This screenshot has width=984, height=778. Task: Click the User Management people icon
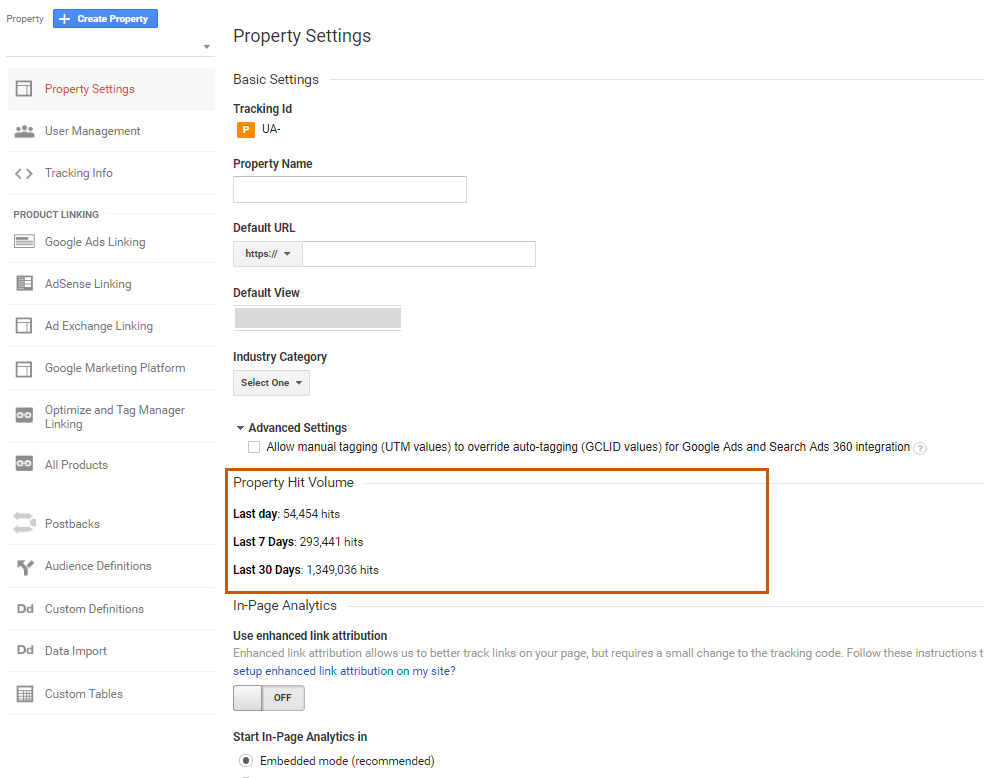tap(24, 131)
